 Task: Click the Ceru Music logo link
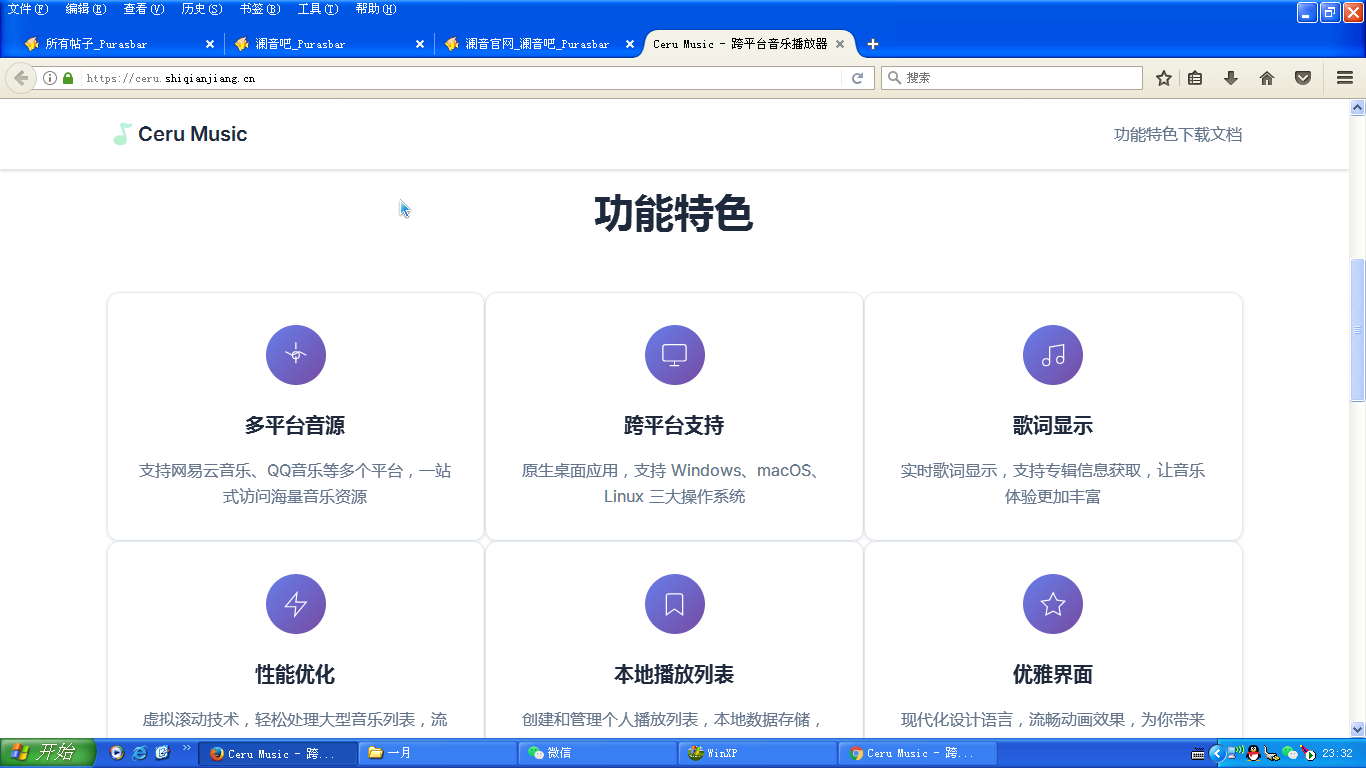(x=180, y=134)
